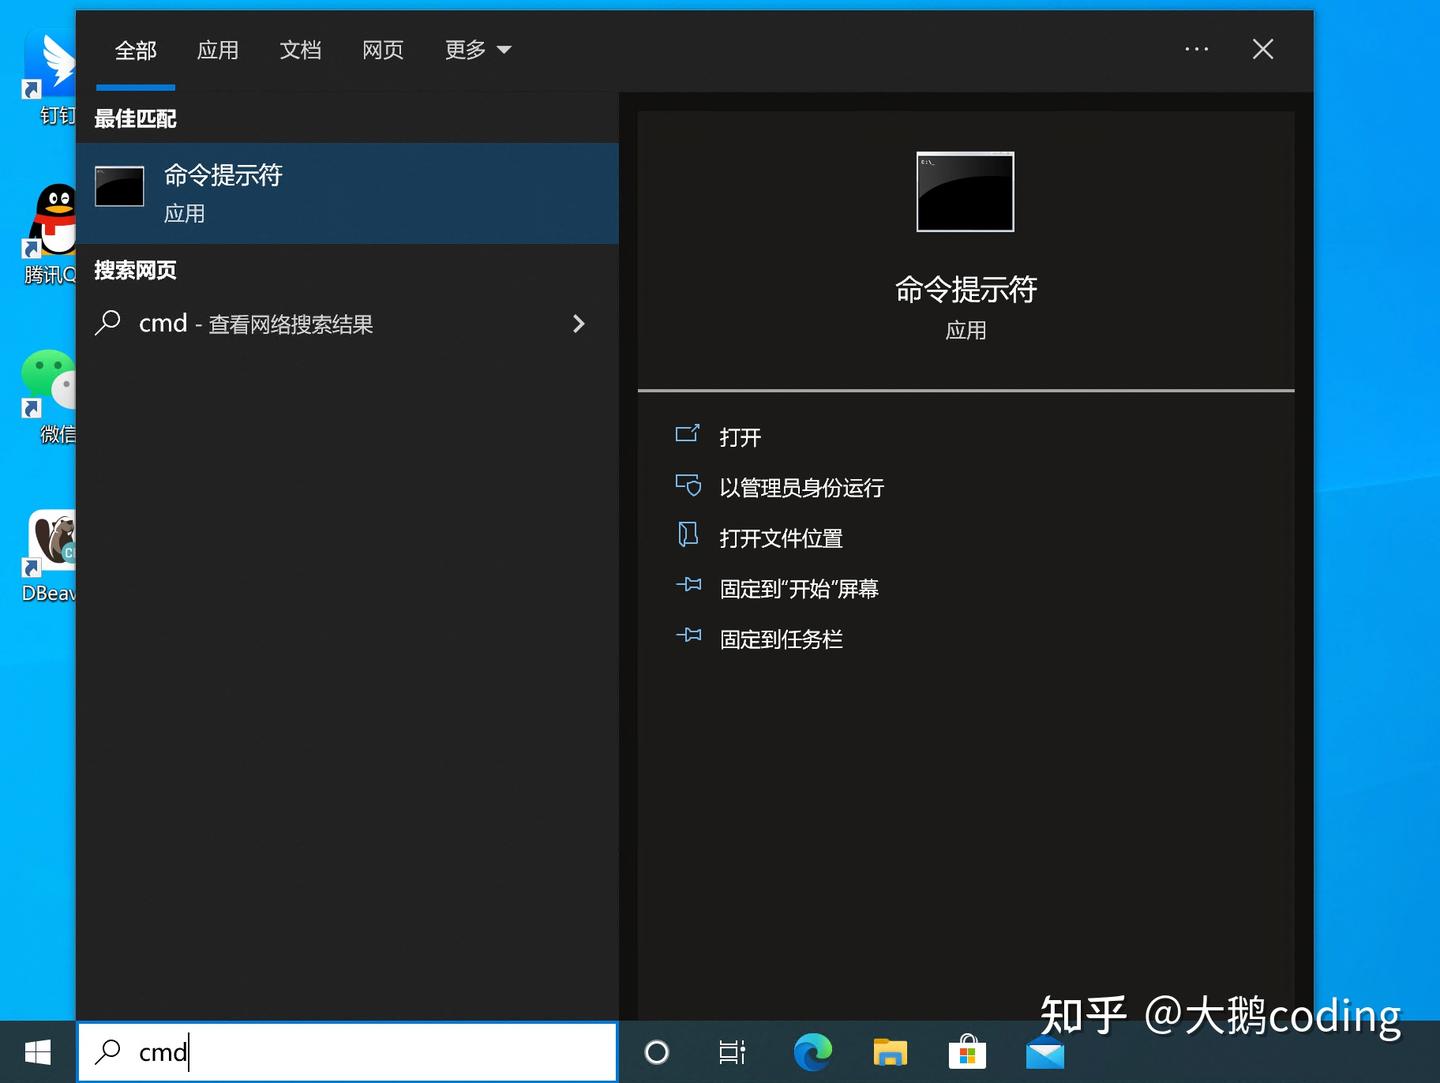The height and width of the screenshot is (1083, 1440).
Task: Open the 命令提示符 app icon in the preview pane
Action: click(x=964, y=191)
